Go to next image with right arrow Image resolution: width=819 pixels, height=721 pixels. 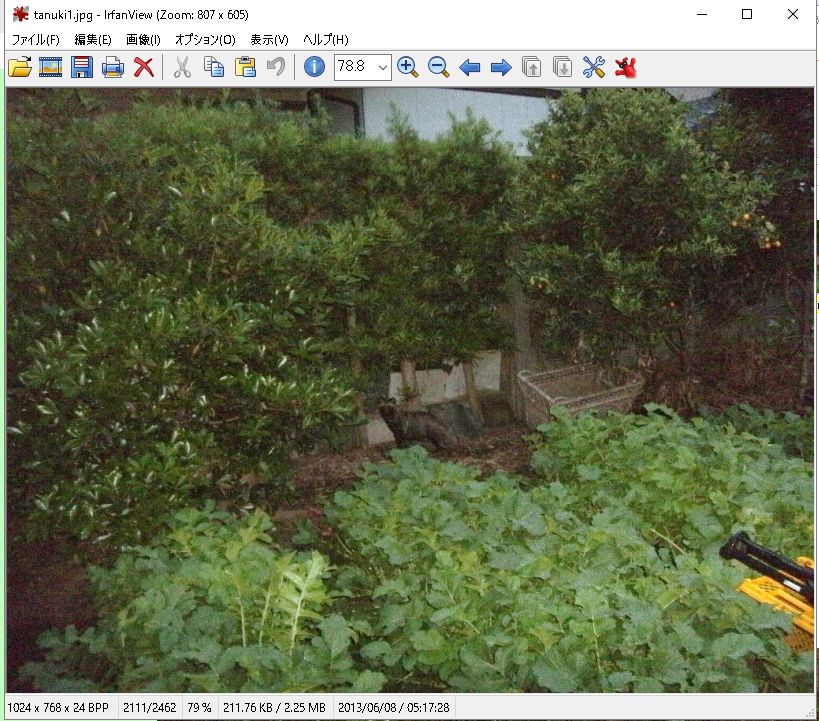point(501,68)
